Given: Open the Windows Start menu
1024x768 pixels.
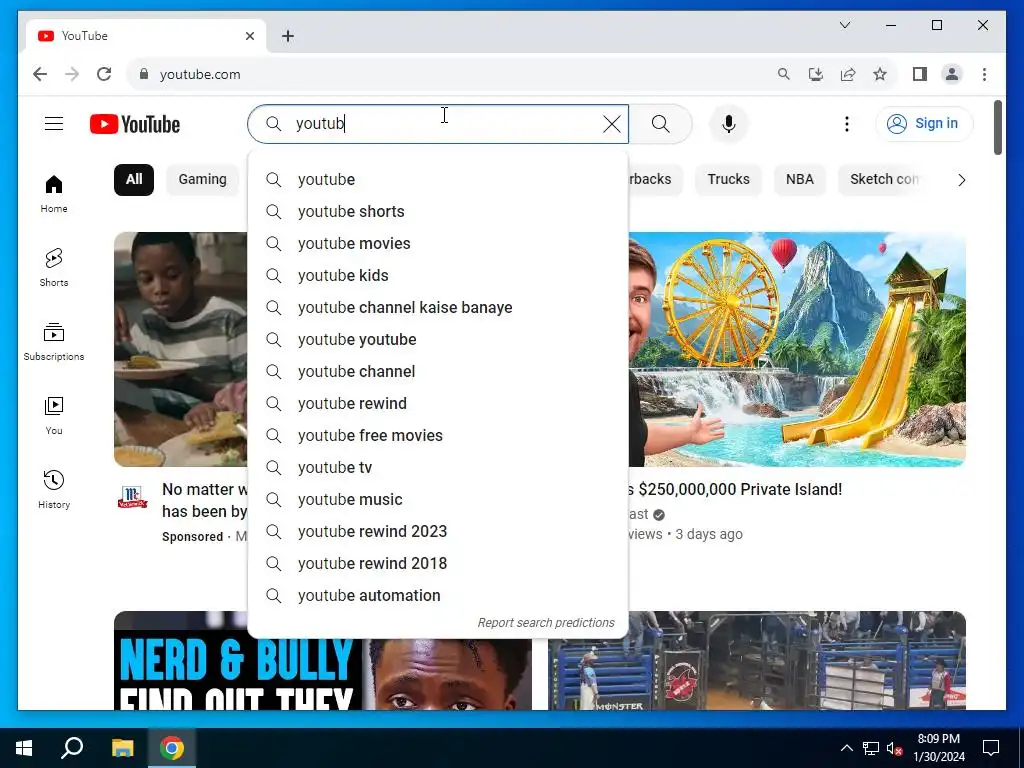Looking at the screenshot, I should [24, 748].
